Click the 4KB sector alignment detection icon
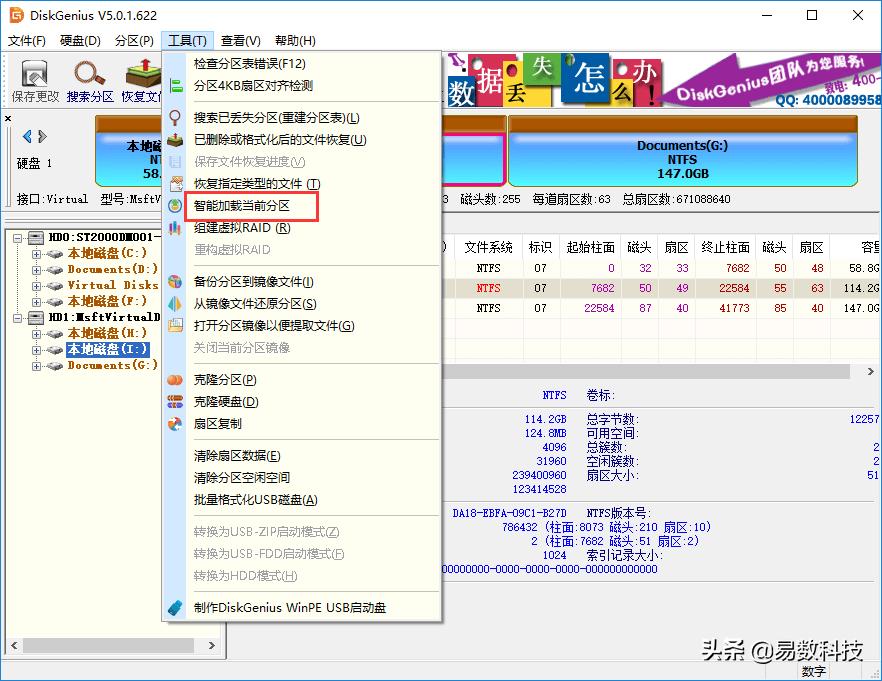Screen dimensions: 882x681 click(174, 86)
